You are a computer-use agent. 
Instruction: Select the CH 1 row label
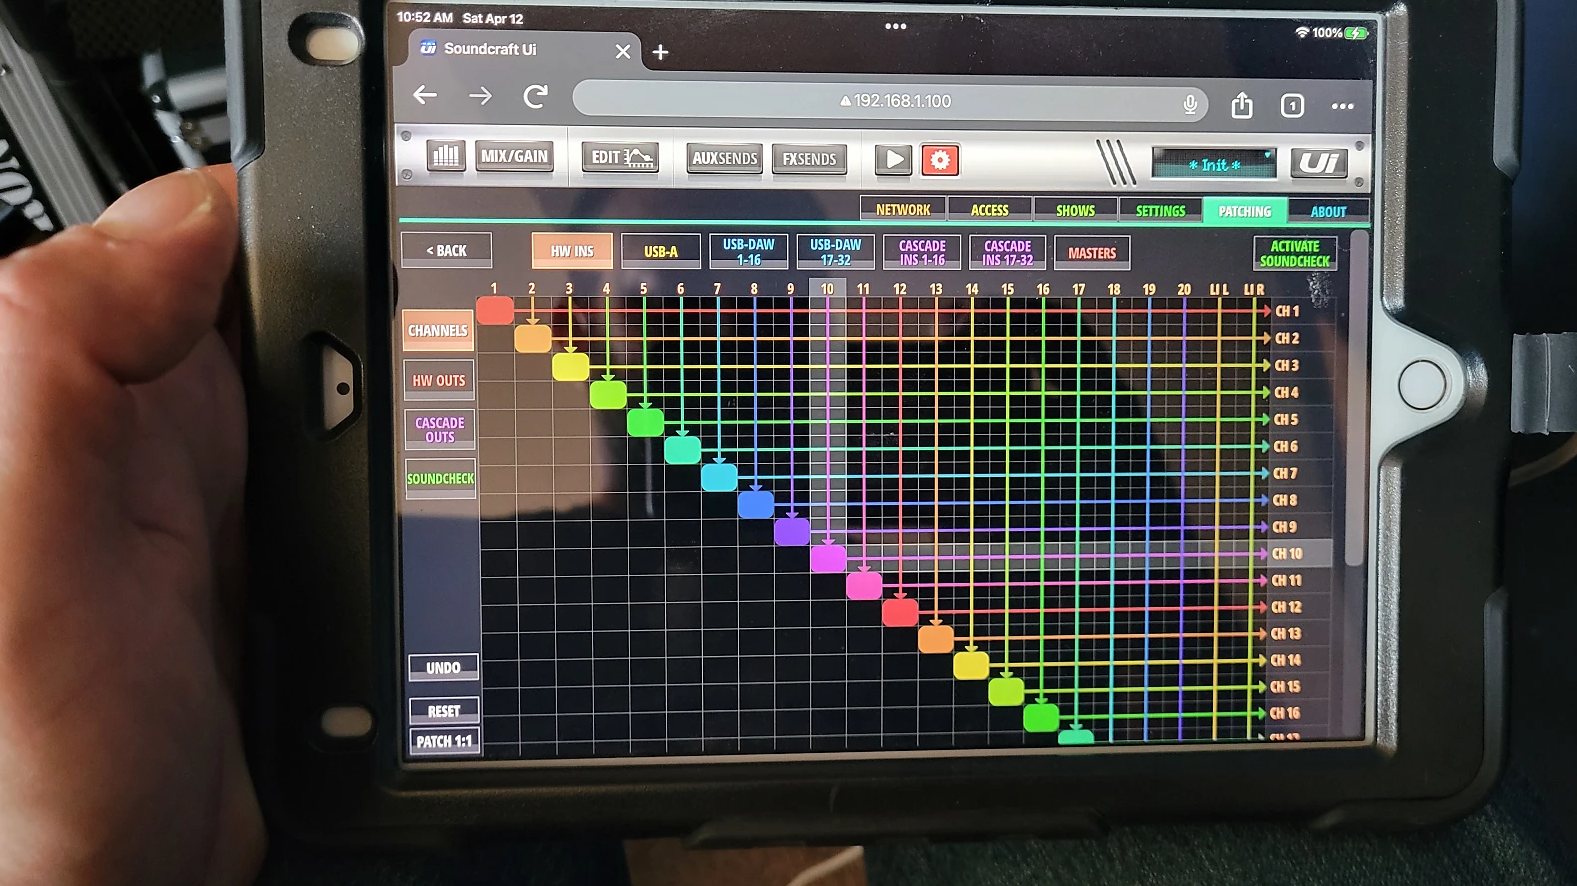click(x=1287, y=311)
